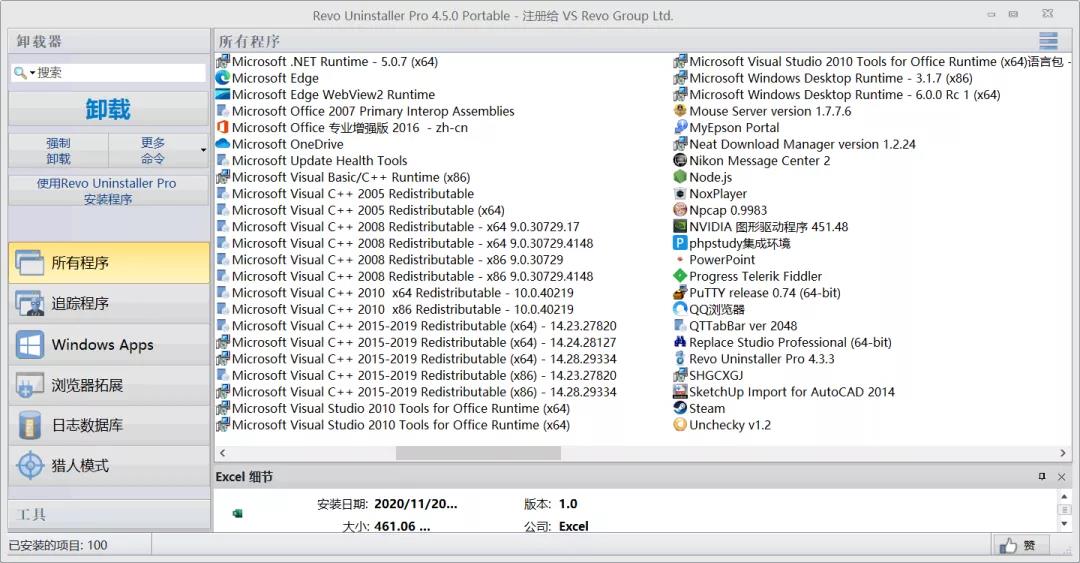The image size is (1080, 563).
Task: Expand the 更多命令 dropdown arrow
Action: click(203, 150)
